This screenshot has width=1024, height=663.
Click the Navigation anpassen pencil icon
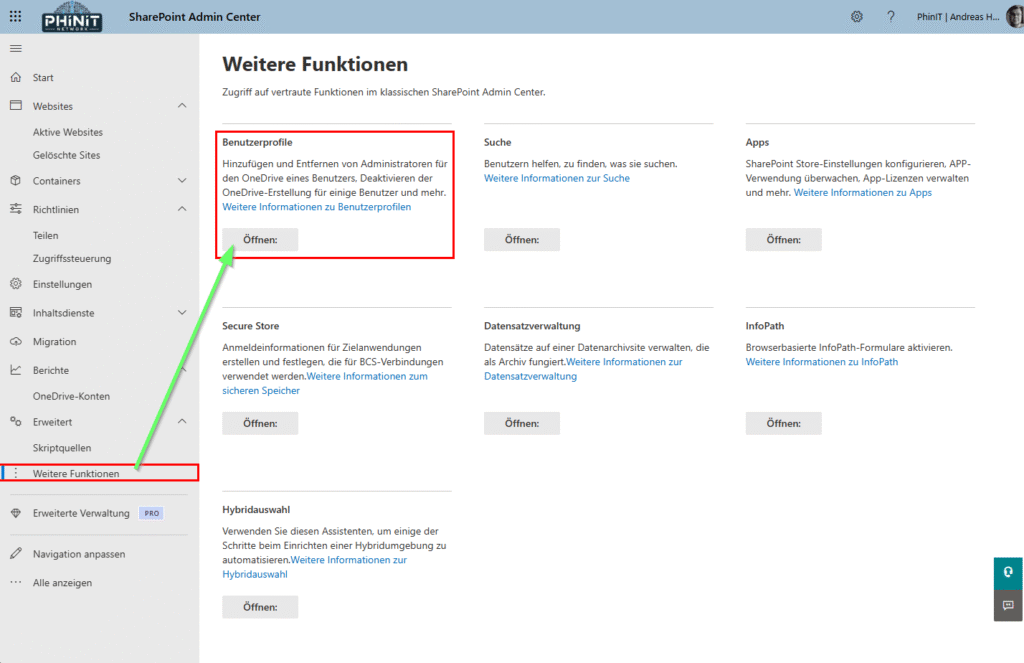pyautogui.click(x=17, y=553)
